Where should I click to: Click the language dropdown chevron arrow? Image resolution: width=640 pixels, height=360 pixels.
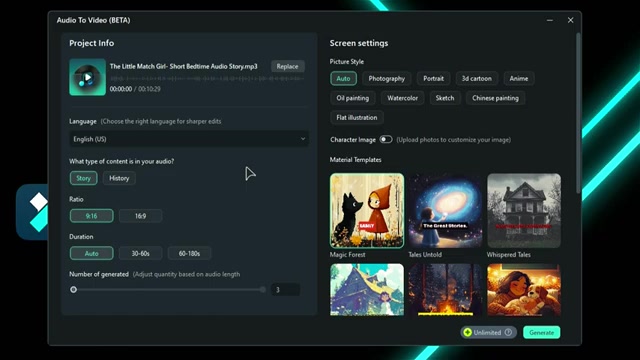[x=303, y=139]
